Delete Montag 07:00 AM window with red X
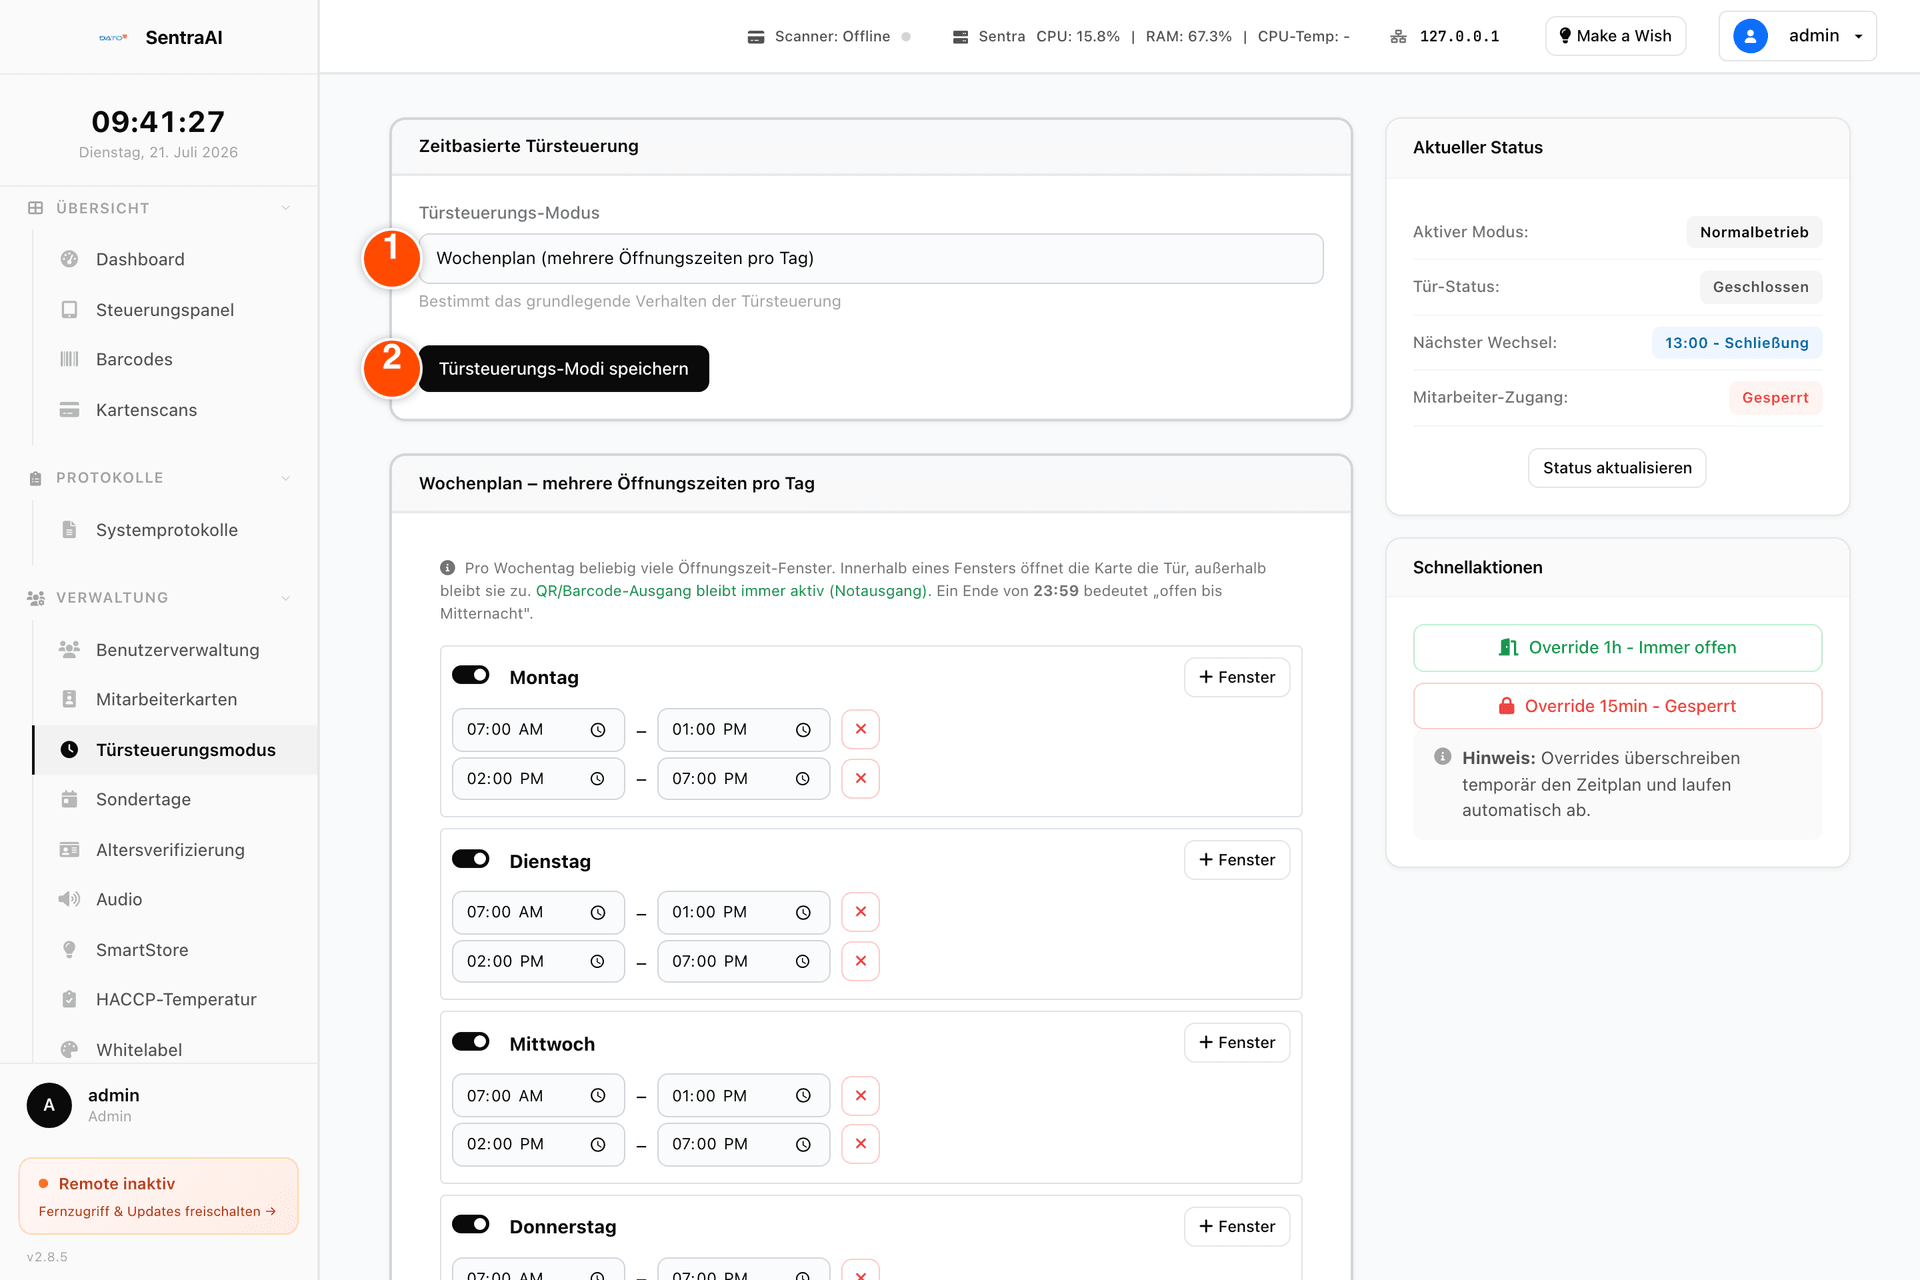 861,729
